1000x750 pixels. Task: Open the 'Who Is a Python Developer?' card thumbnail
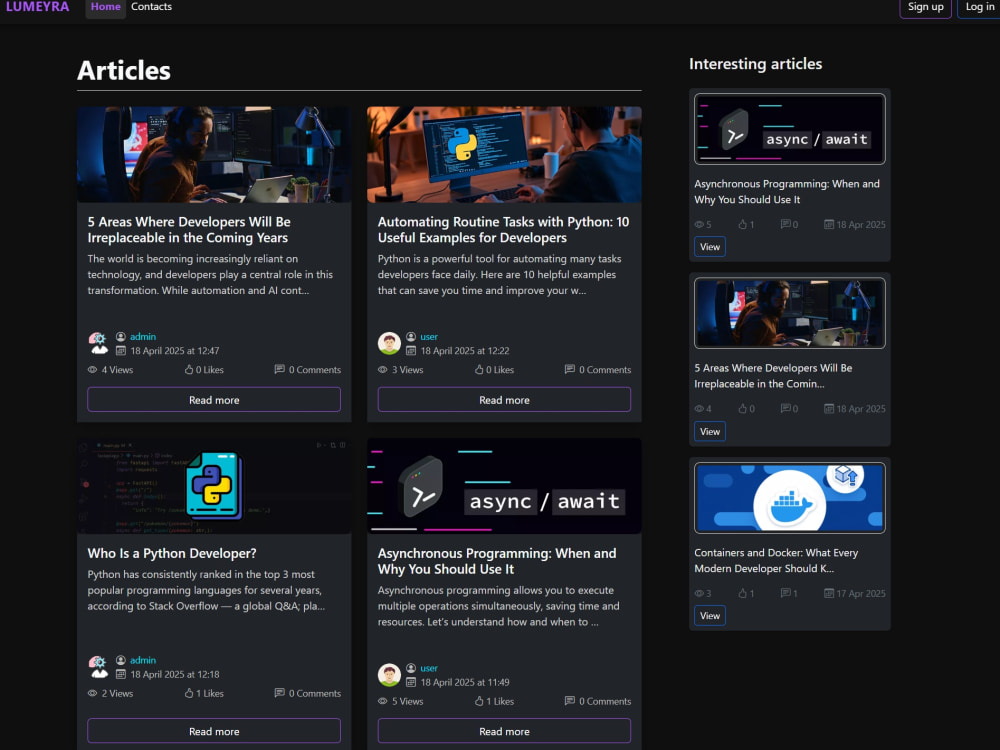[x=214, y=486]
